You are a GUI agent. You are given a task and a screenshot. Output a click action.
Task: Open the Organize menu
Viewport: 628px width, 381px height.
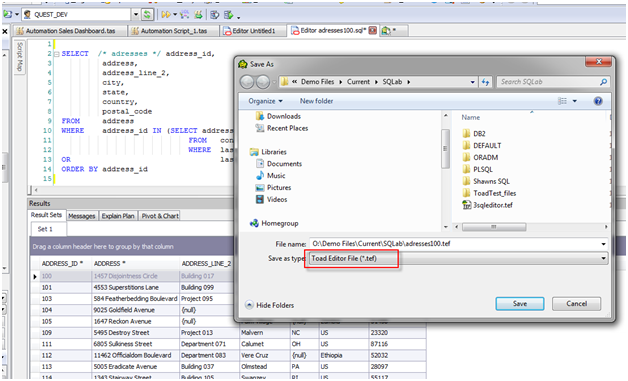tap(265, 101)
